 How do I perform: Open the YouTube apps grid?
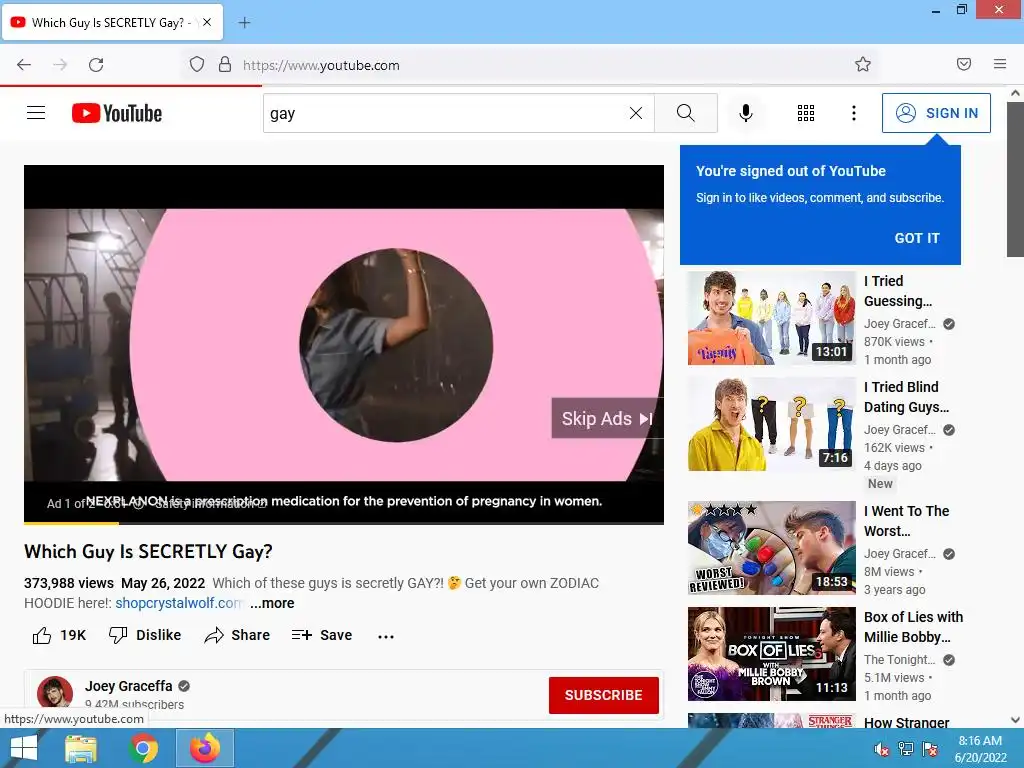806,113
